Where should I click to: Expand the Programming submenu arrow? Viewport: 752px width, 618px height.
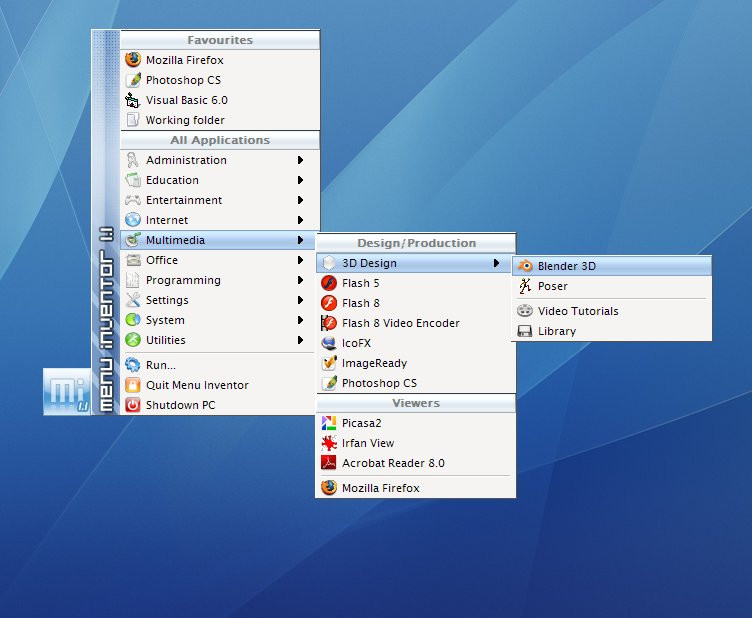click(x=300, y=280)
